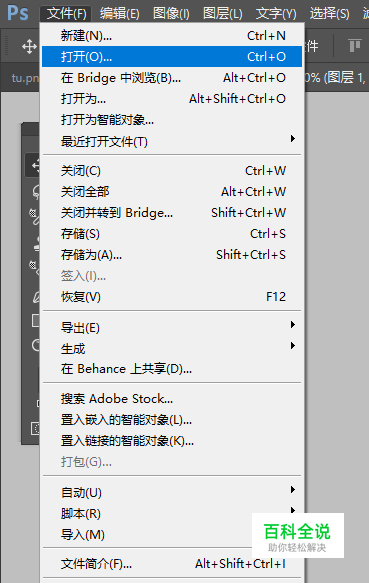Select 存储为(A)... menu item
Screen dimensions: 369x583
tap(172, 255)
